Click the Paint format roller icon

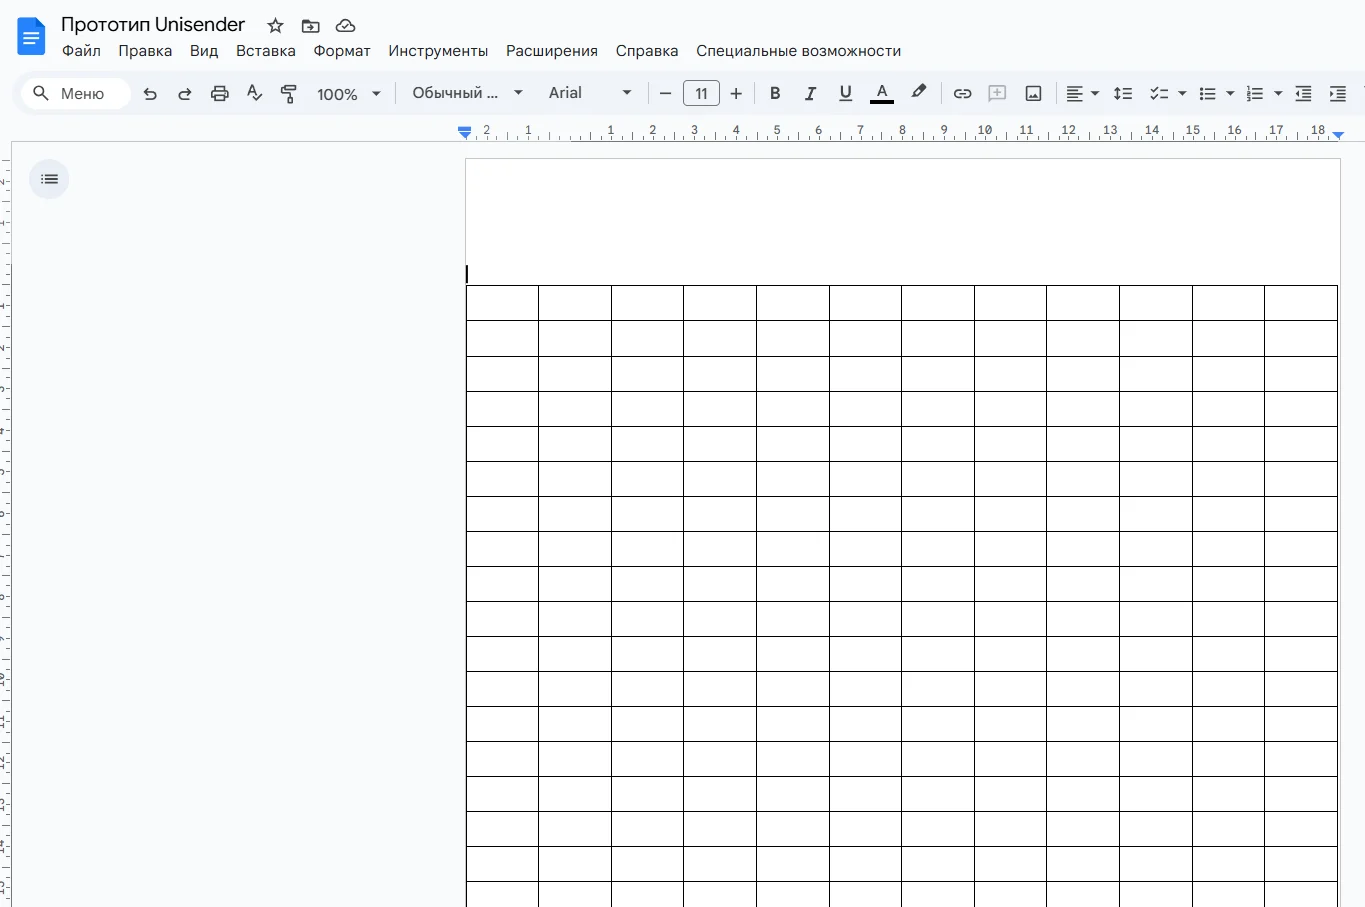click(x=289, y=93)
